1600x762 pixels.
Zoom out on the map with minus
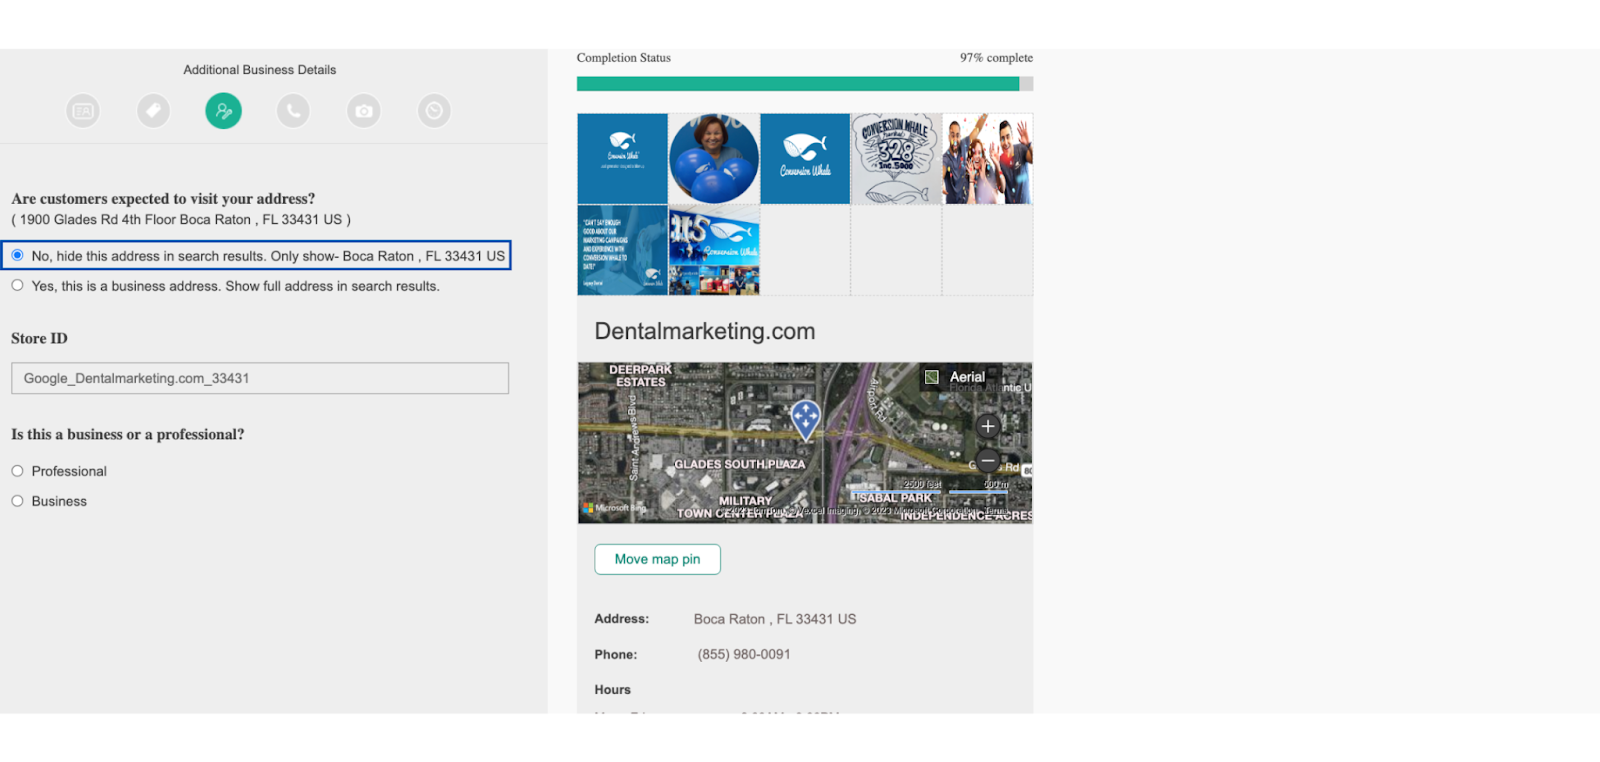tap(988, 461)
